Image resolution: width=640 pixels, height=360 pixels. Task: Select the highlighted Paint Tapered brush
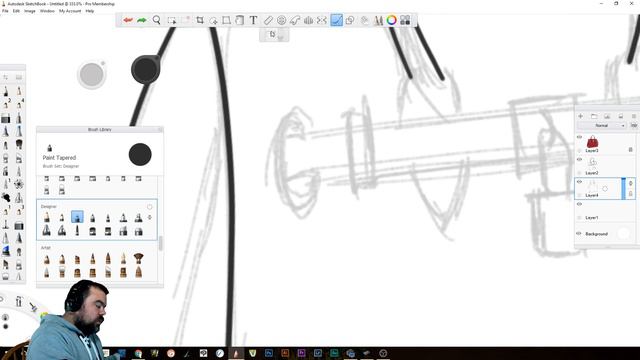tap(77, 217)
